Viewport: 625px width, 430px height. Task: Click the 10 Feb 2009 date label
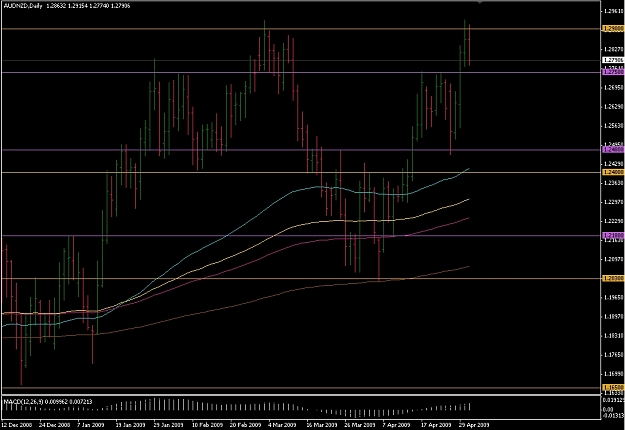coord(207,425)
